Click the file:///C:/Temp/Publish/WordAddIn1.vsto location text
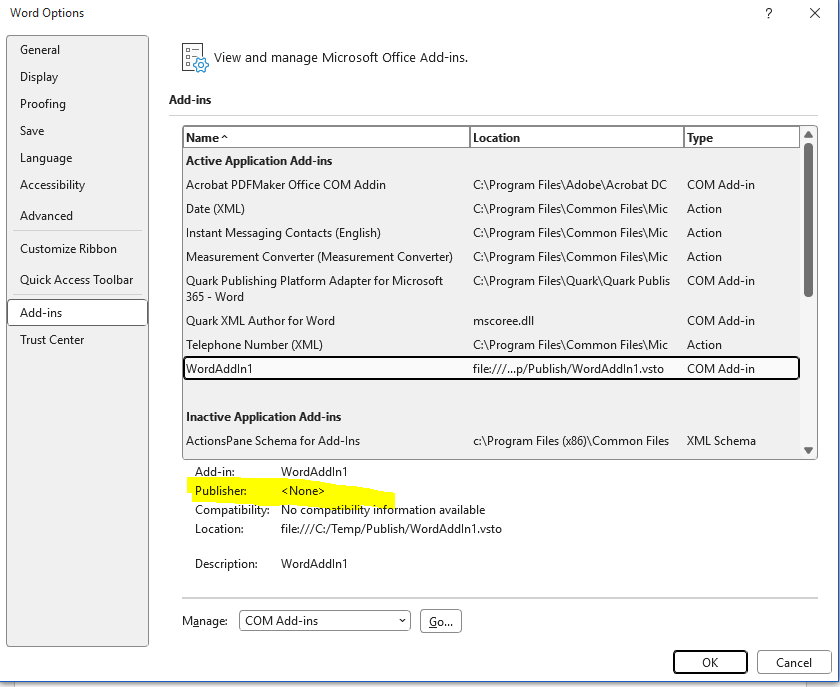Image resolution: width=840 pixels, height=687 pixels. 391,529
